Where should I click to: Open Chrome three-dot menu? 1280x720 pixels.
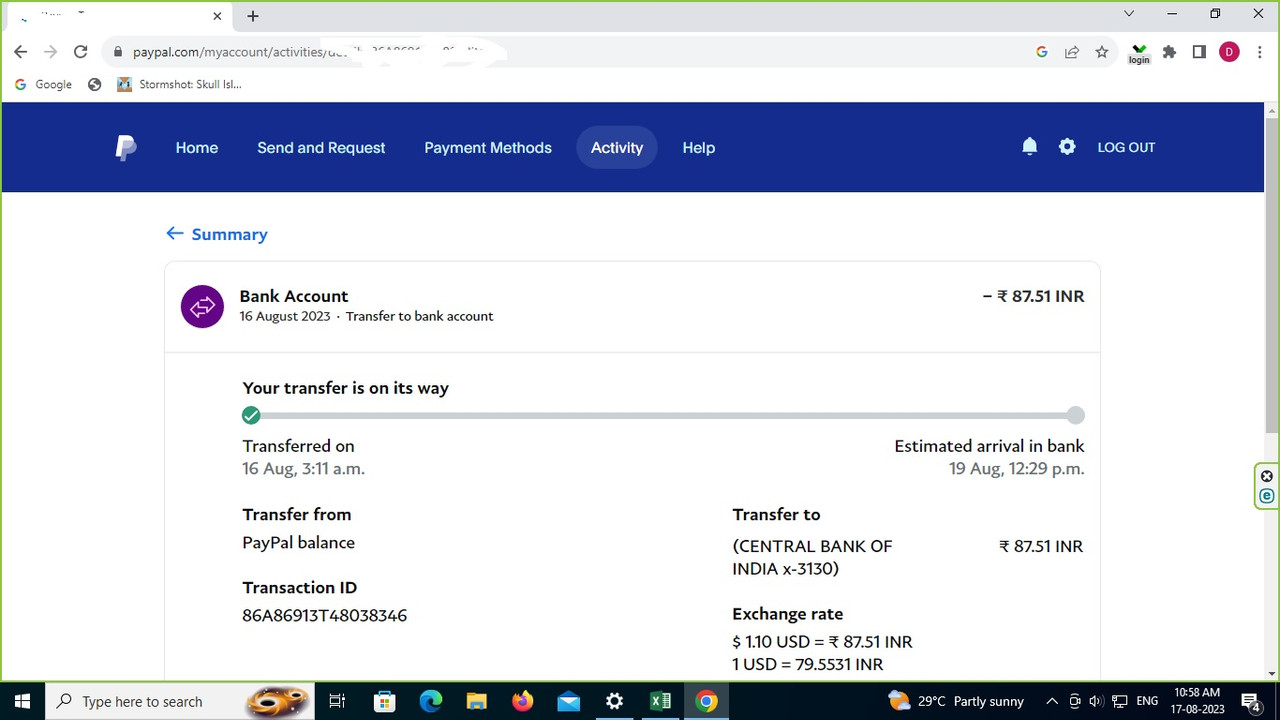coord(1259,52)
